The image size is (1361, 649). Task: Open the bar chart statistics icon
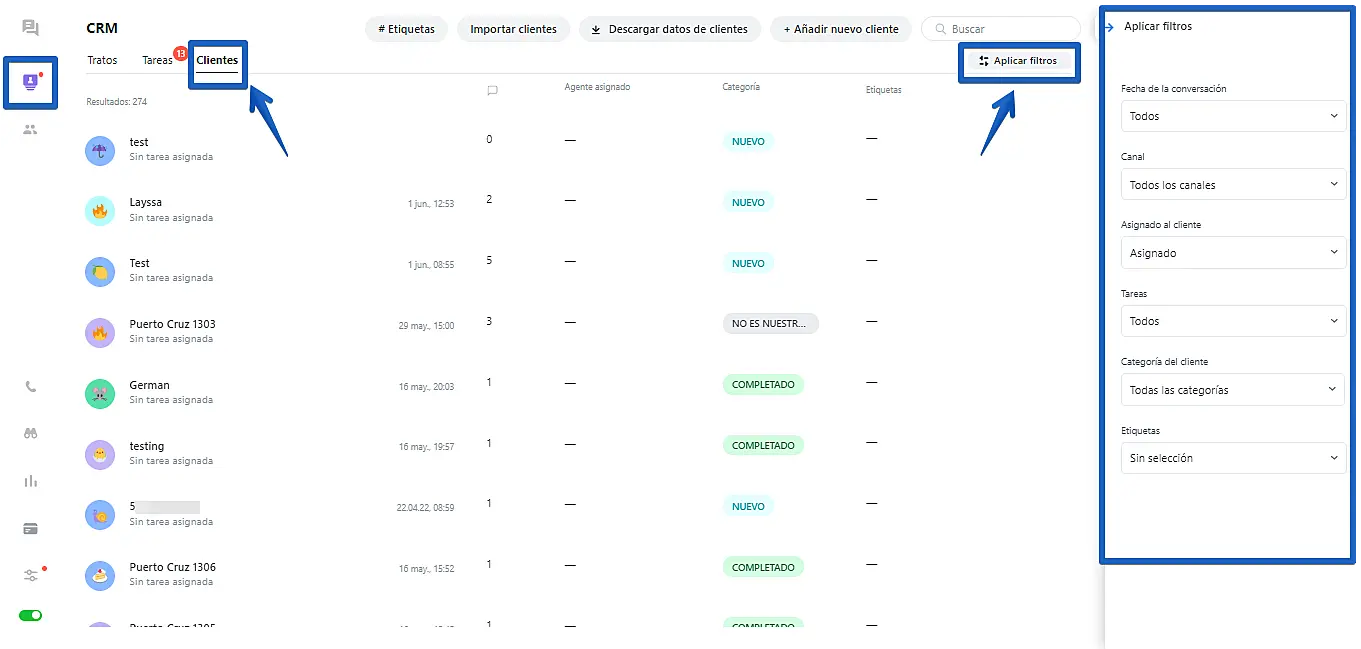(x=31, y=481)
